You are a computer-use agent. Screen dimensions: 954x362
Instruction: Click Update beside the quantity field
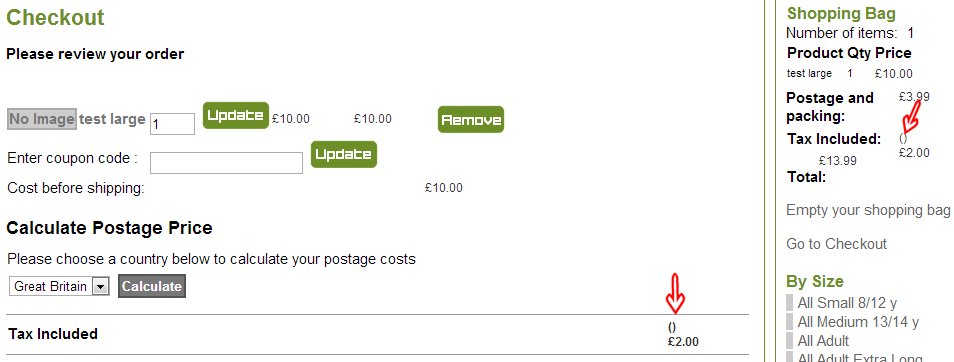235,116
